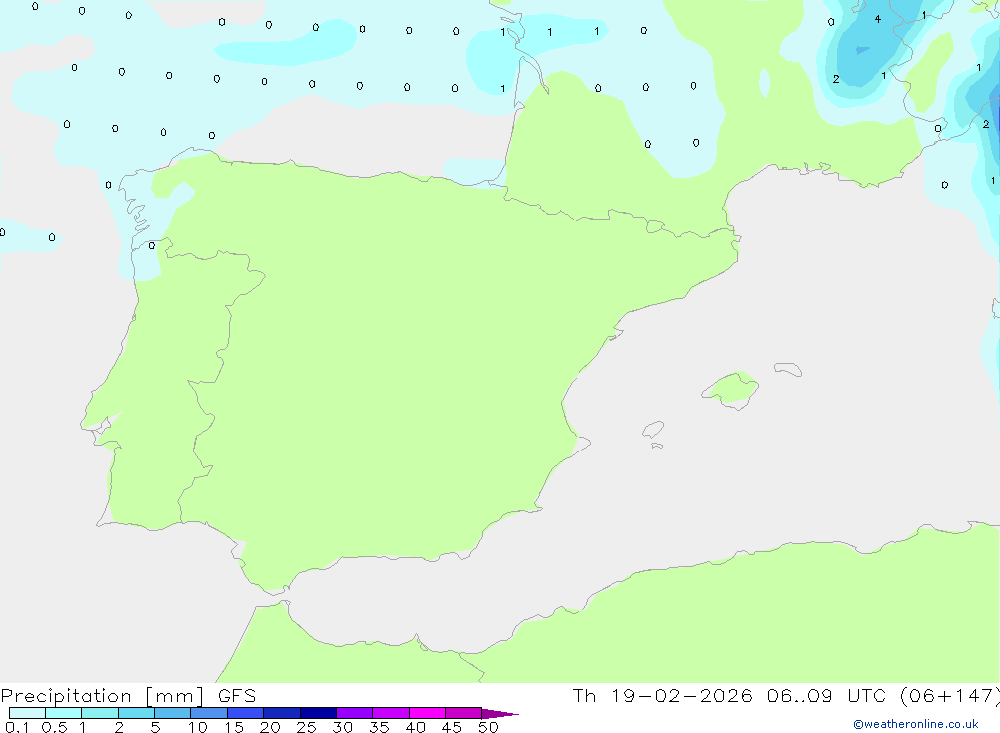Image resolution: width=1000 pixels, height=733 pixels.
Task: Pick the 35–40 mm purple legend swatch
Action: click(x=391, y=713)
